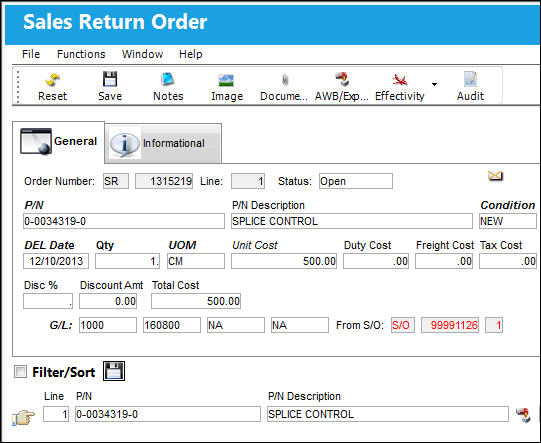Click the toolbar drag handle grip
Viewport: 541px width, 443px height.
coord(18,86)
